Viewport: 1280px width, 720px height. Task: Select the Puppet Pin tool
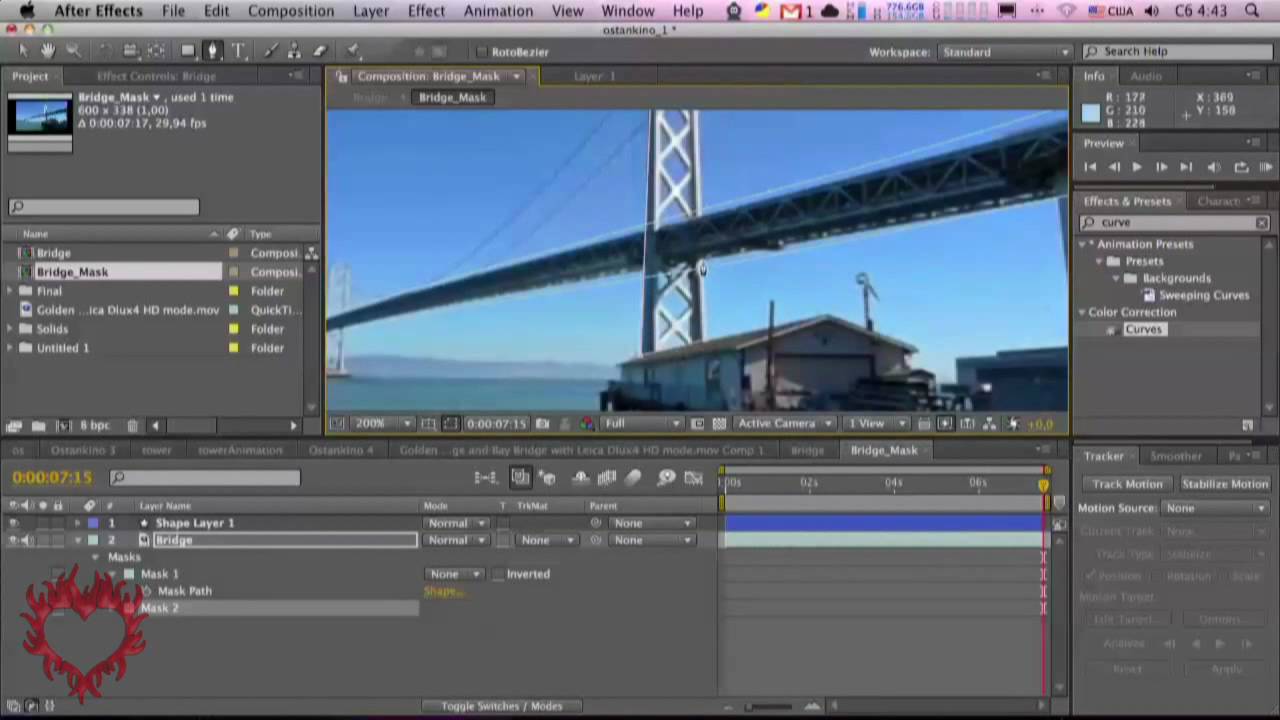click(x=353, y=51)
